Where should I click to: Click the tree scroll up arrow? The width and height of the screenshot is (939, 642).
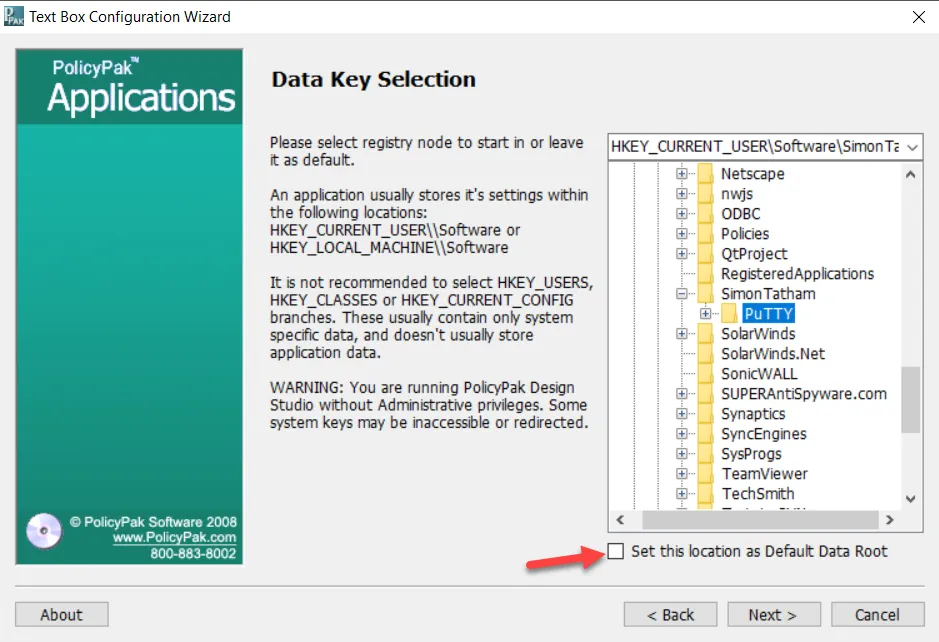[911, 175]
